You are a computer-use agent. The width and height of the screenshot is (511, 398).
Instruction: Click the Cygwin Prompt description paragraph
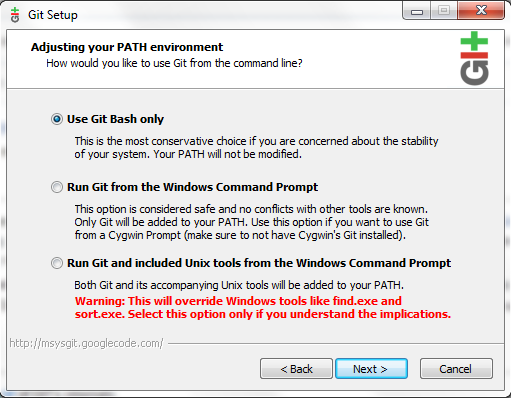coord(252,222)
